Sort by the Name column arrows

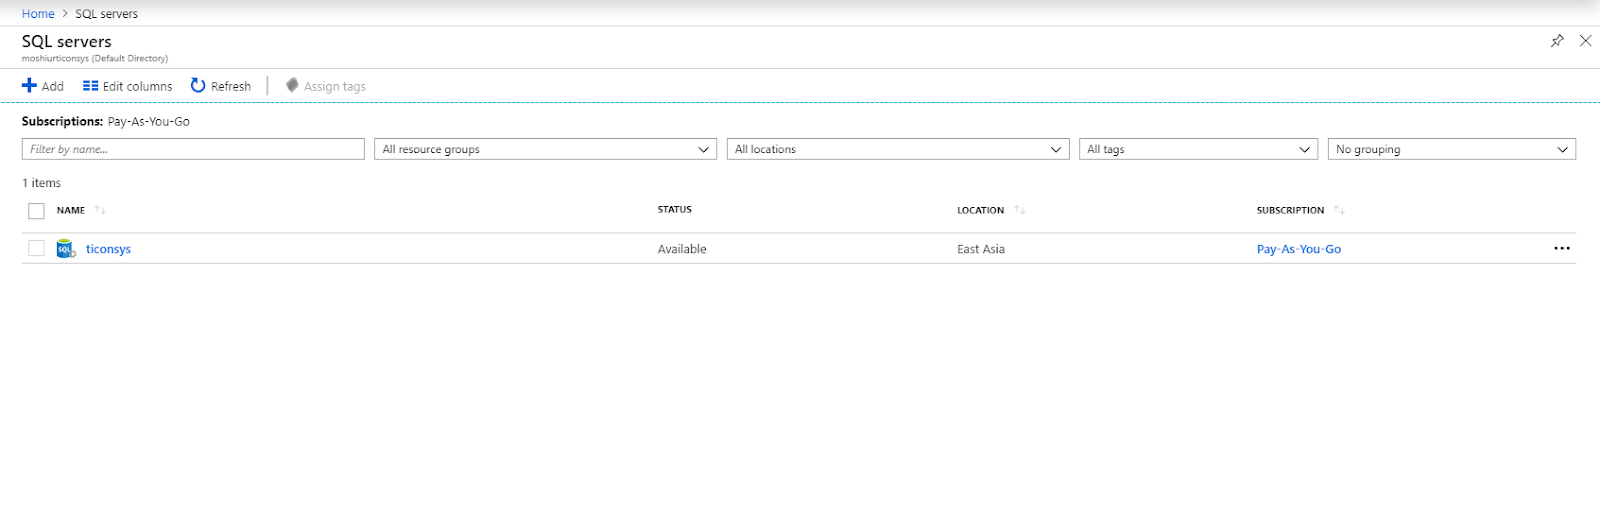(100, 210)
